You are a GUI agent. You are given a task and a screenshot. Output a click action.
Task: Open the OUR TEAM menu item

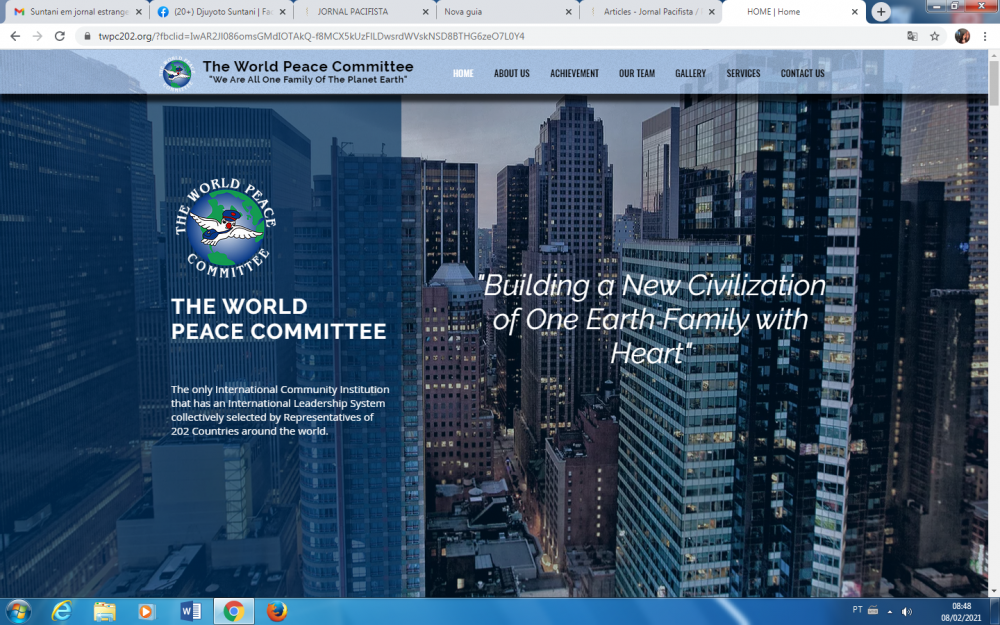point(636,73)
